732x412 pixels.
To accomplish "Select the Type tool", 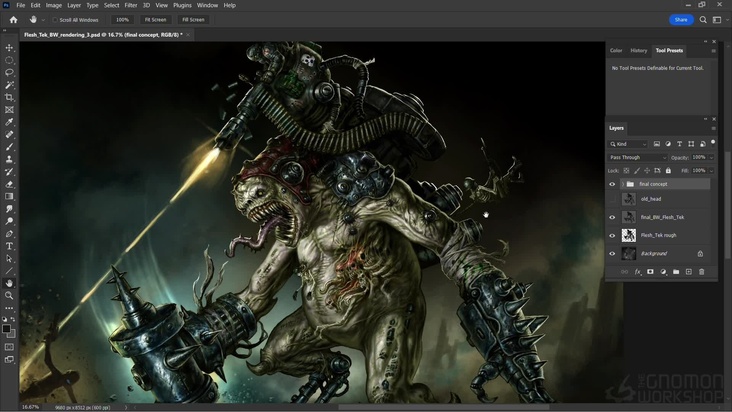I will (x=9, y=246).
